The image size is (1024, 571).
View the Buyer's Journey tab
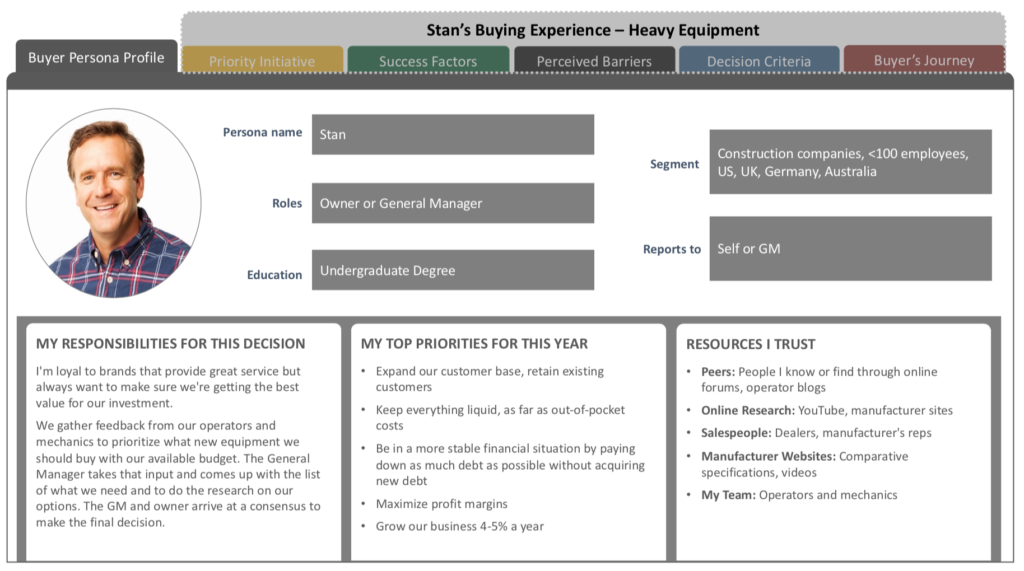(924, 59)
